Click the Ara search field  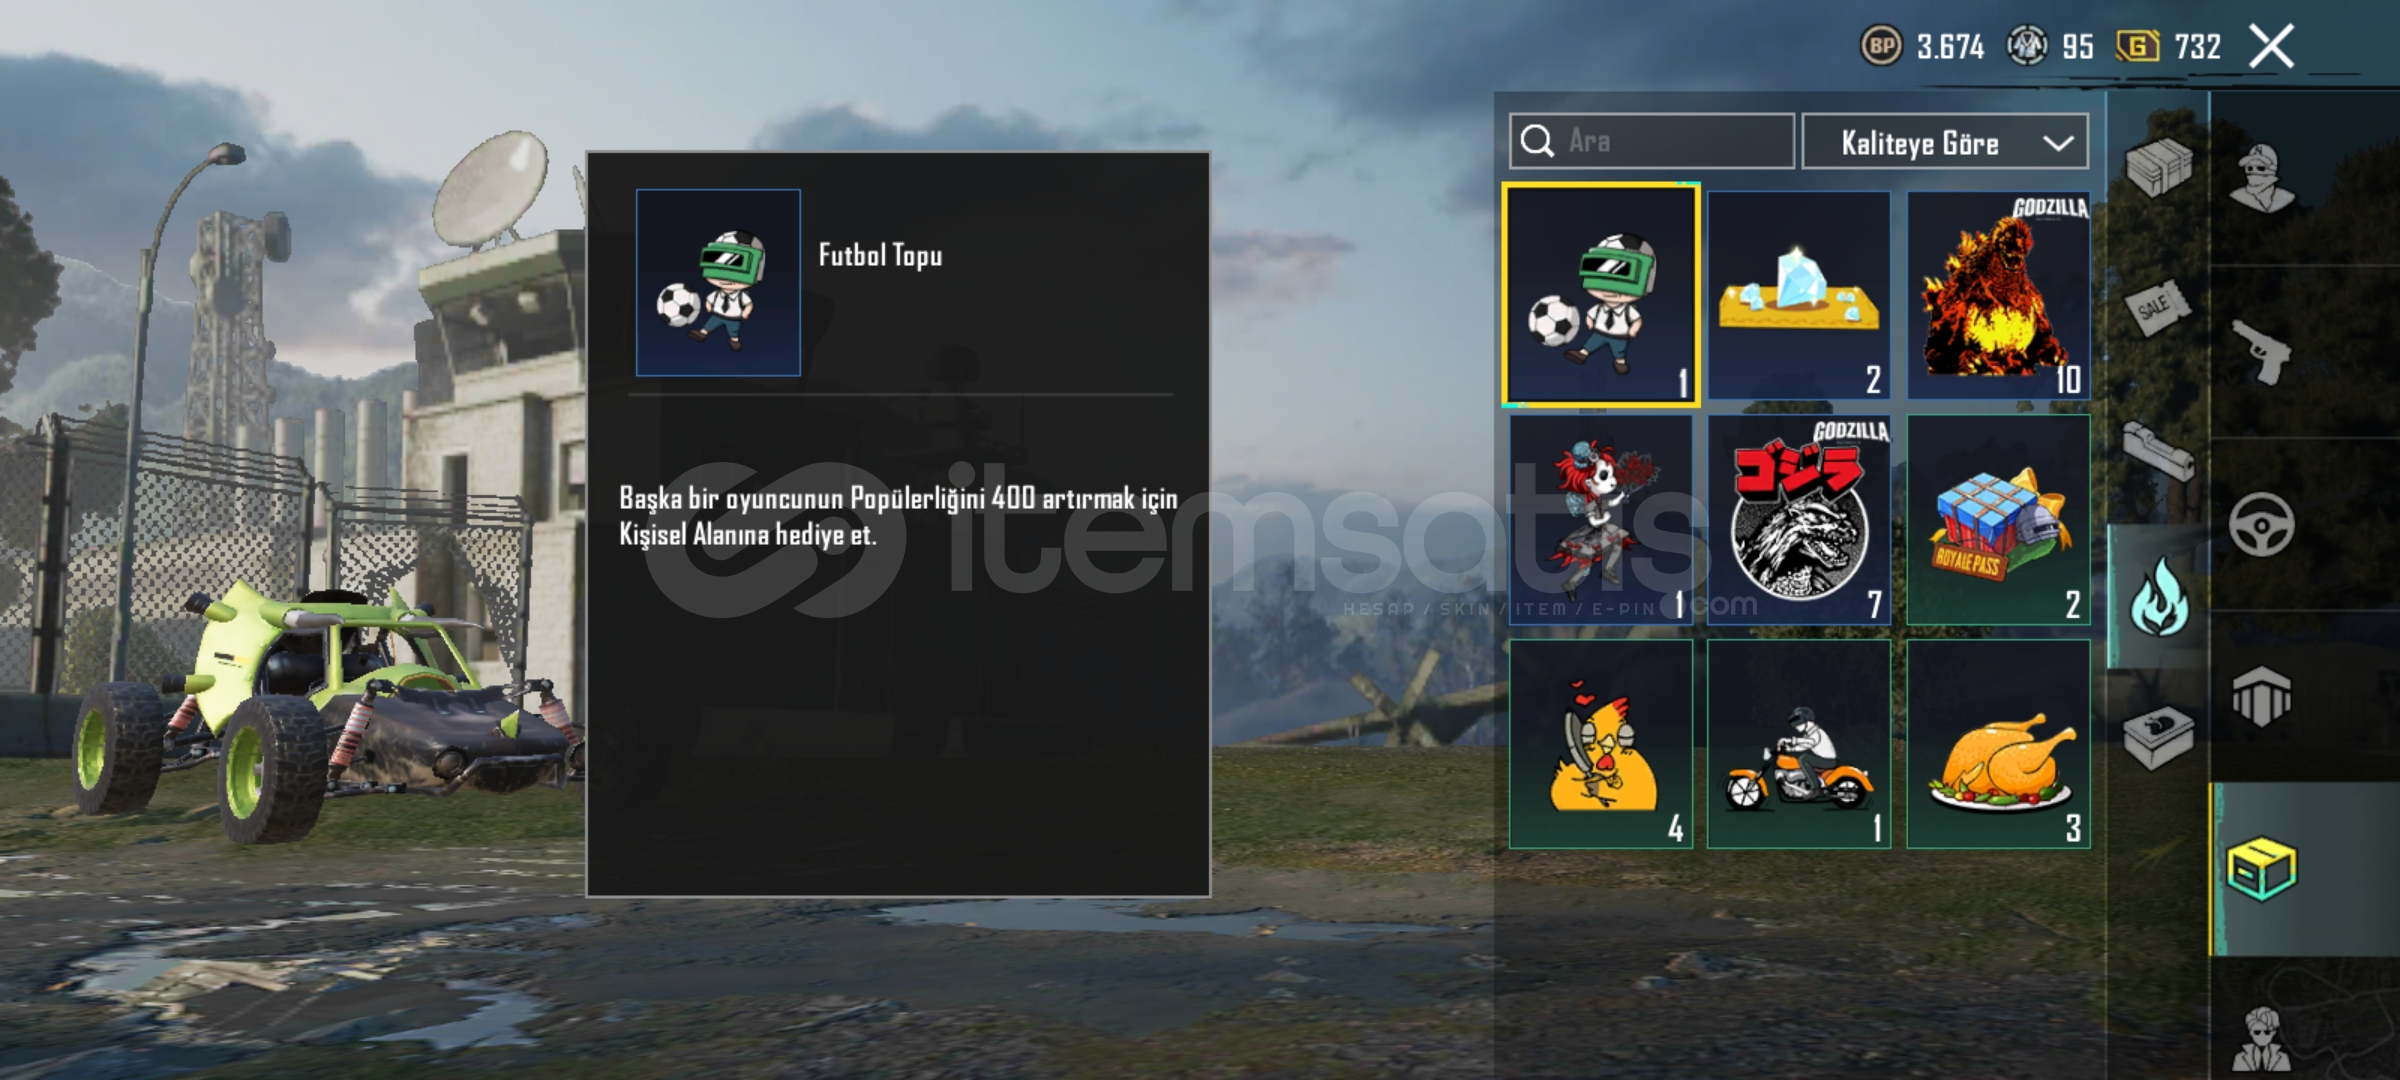pyautogui.click(x=1651, y=141)
